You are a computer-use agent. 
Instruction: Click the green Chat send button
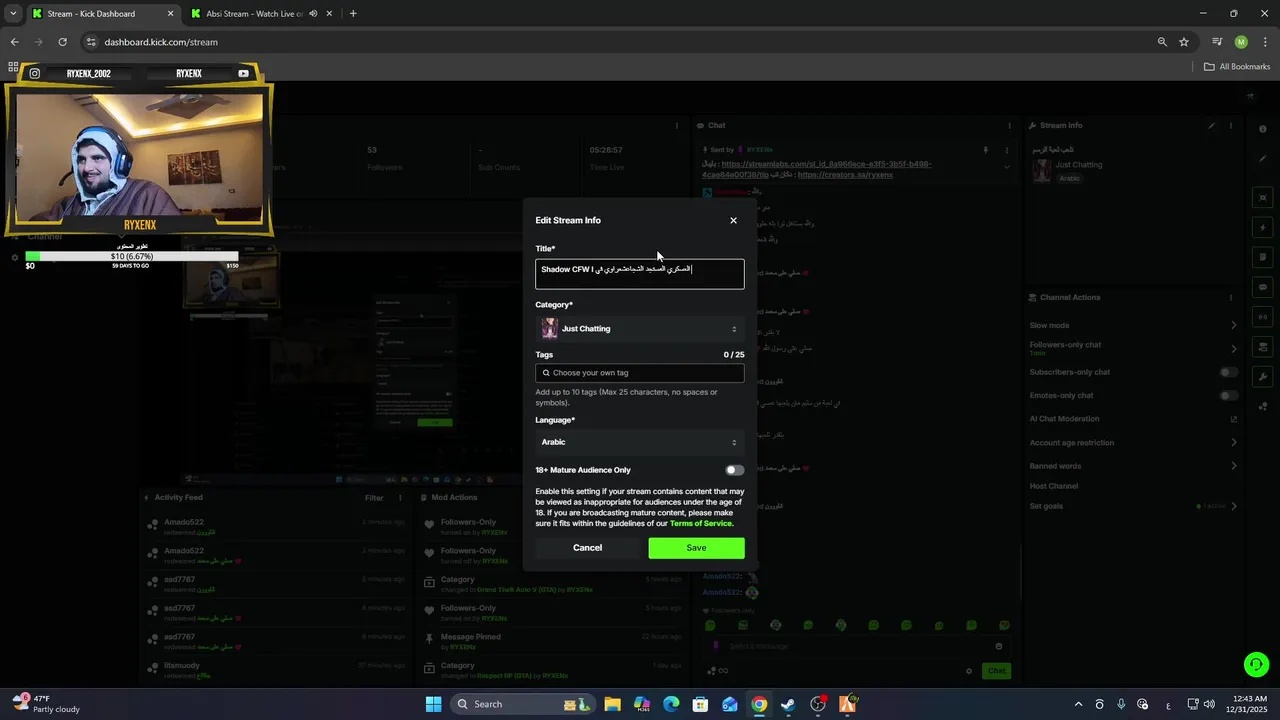(x=996, y=671)
